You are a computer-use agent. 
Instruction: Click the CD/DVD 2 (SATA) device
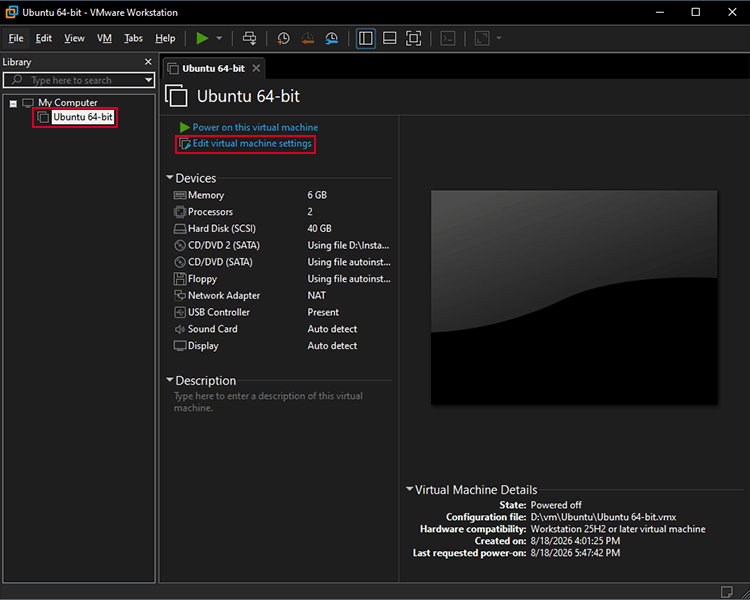(282, 245)
